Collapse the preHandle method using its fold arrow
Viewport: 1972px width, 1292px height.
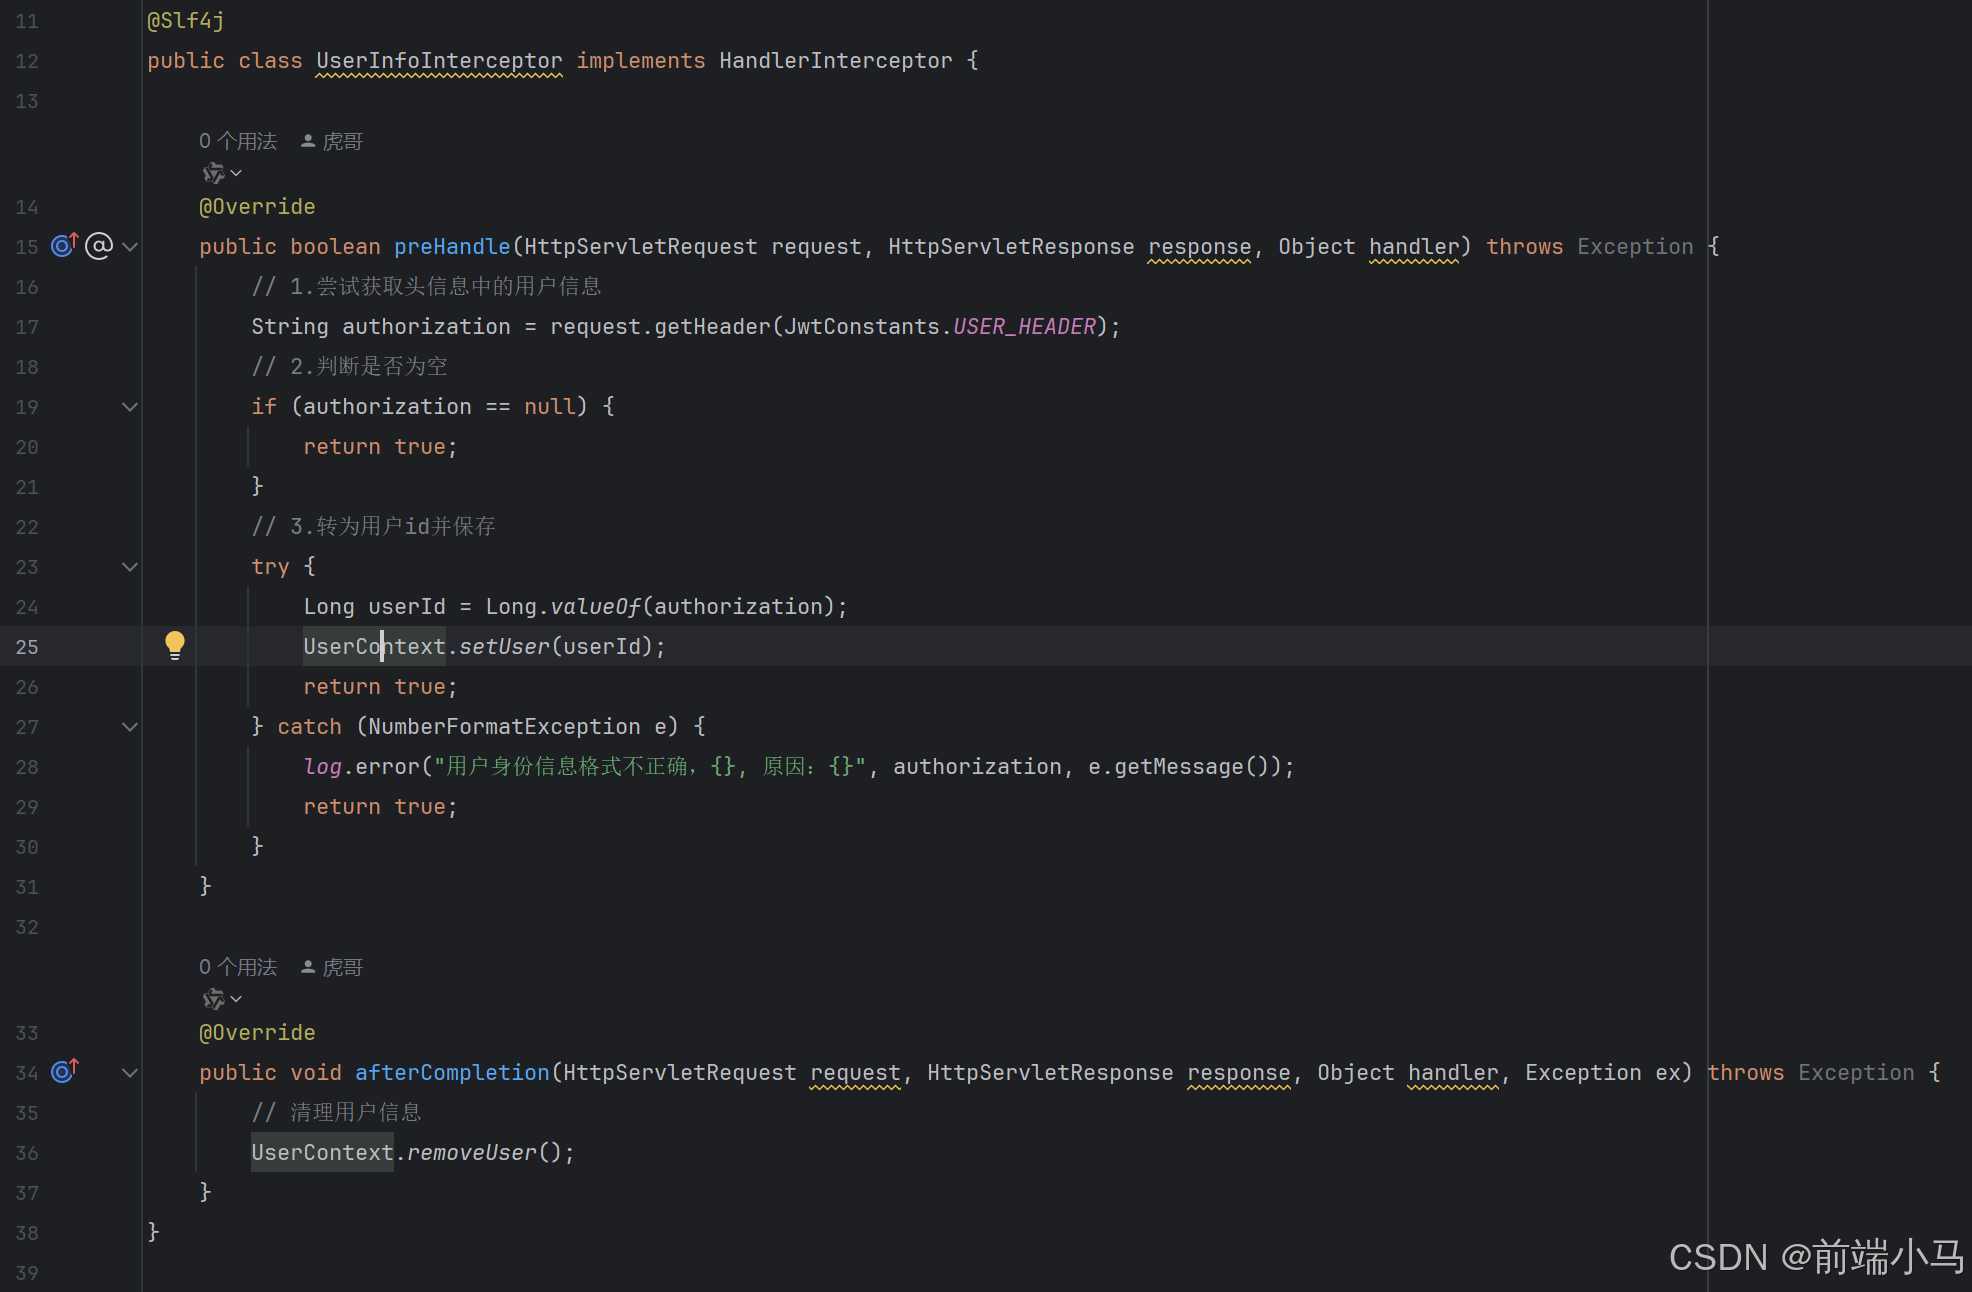tap(130, 246)
